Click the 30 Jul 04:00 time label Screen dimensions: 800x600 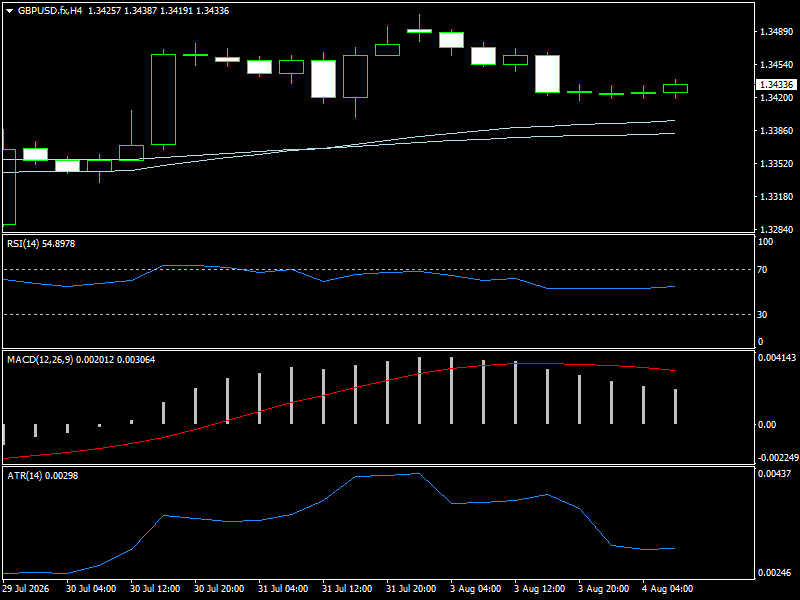91,588
